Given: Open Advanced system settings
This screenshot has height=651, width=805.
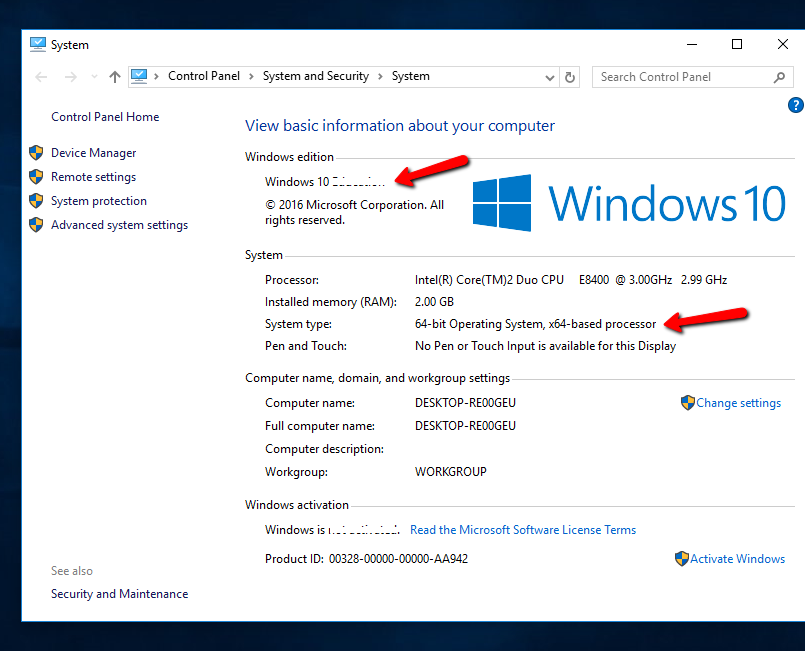Looking at the screenshot, I should (120, 225).
